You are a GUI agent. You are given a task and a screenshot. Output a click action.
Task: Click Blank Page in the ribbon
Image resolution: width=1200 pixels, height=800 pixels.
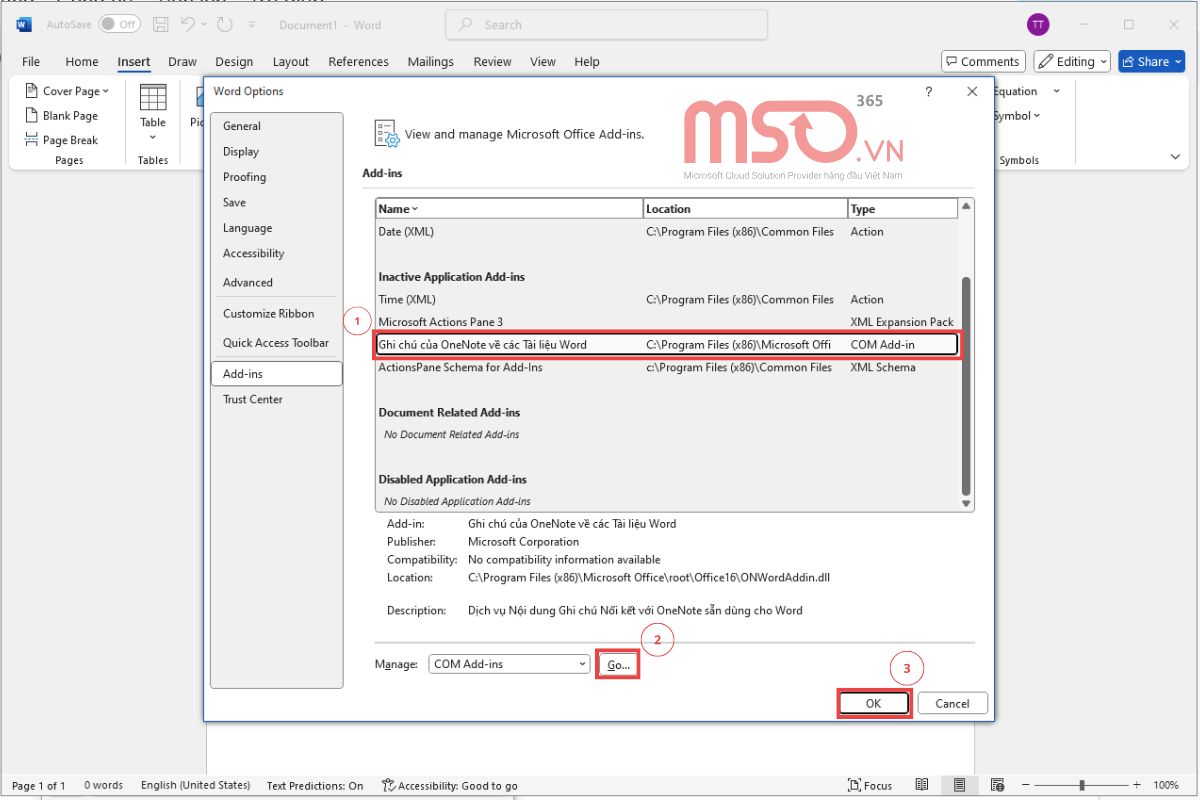[61, 116]
